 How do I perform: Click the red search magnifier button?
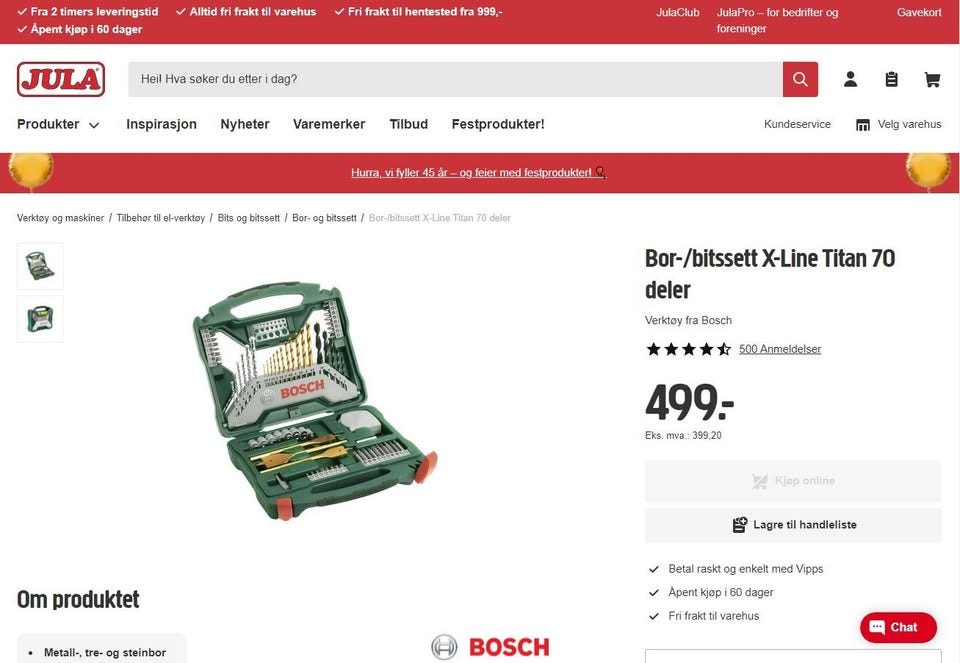click(800, 79)
